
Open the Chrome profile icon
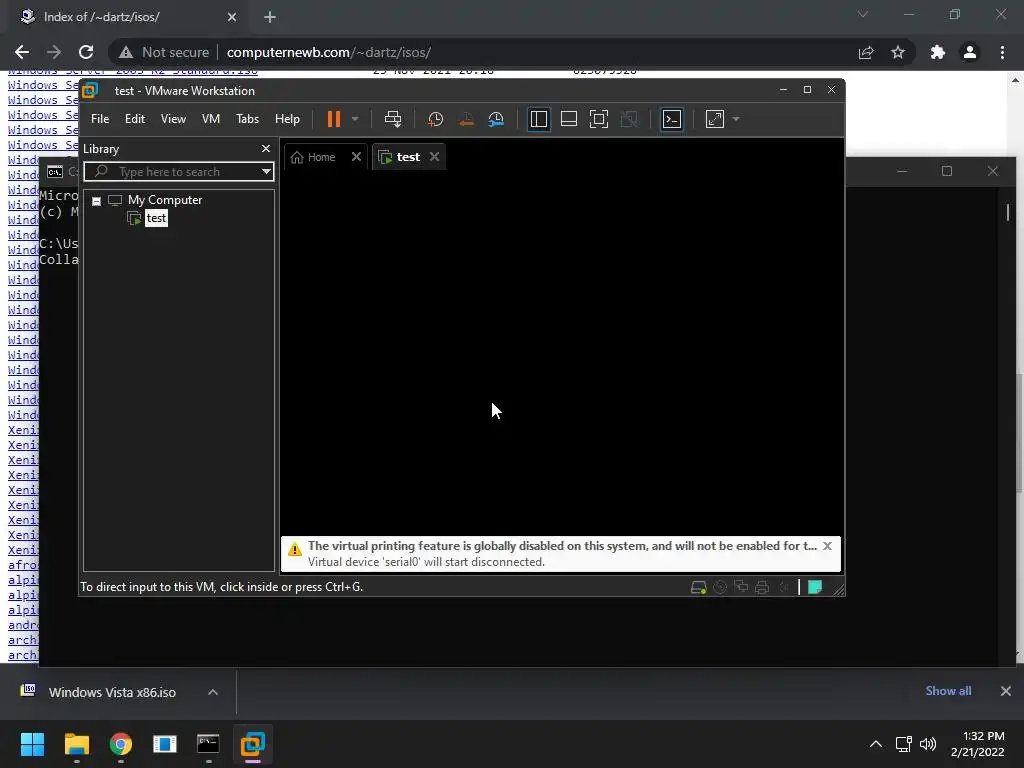(970, 52)
